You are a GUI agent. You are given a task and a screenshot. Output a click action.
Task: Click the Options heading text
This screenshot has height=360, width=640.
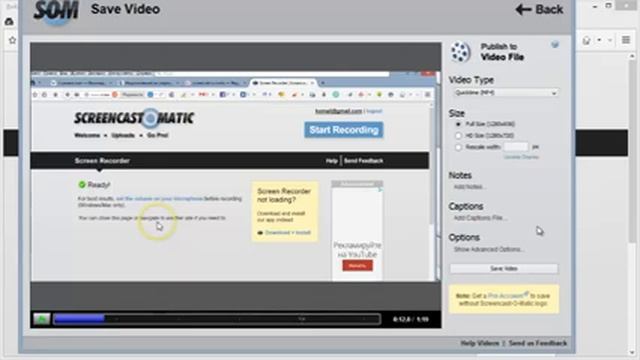click(464, 238)
